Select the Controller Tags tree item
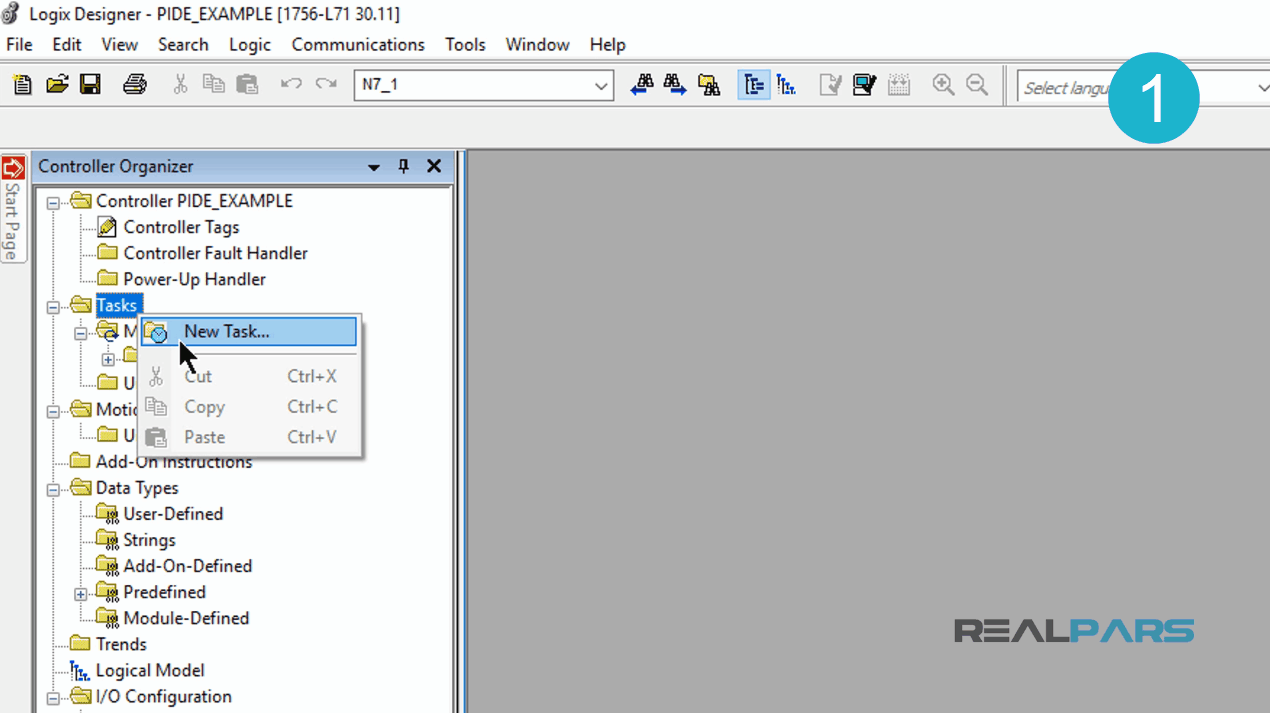 180,227
